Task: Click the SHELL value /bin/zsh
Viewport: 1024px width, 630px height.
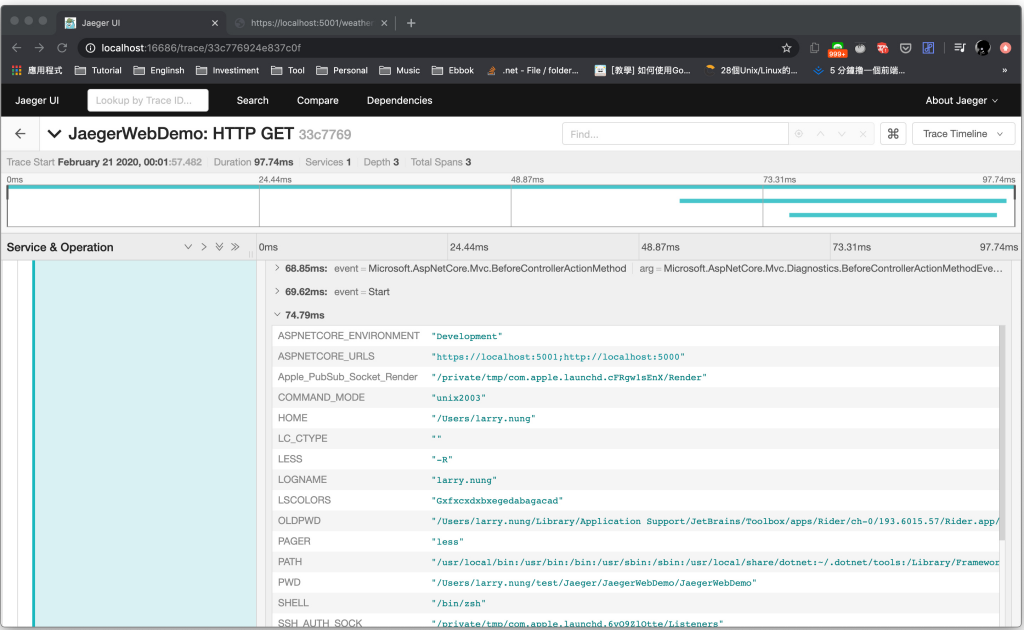Action: tap(458, 603)
